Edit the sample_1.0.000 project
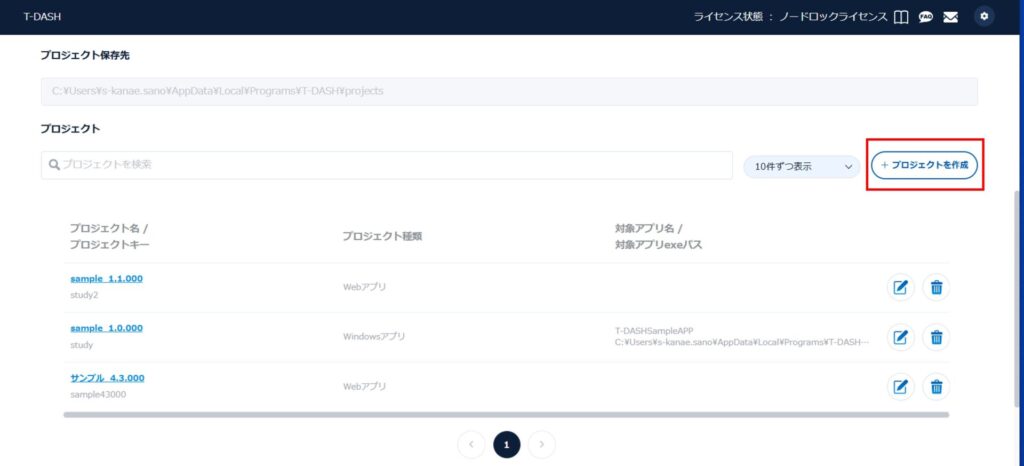The width and height of the screenshot is (1024, 466). tap(901, 337)
